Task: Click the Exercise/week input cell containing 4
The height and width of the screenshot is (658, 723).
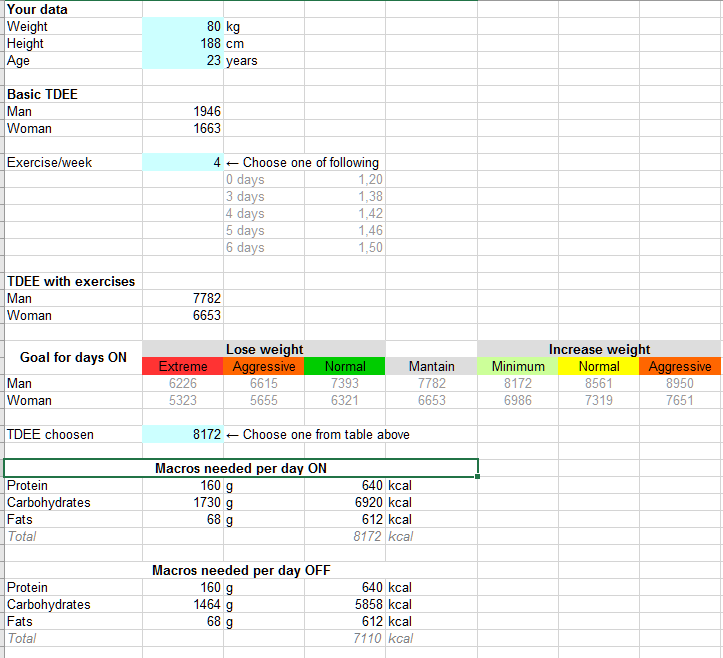Action: [x=183, y=163]
